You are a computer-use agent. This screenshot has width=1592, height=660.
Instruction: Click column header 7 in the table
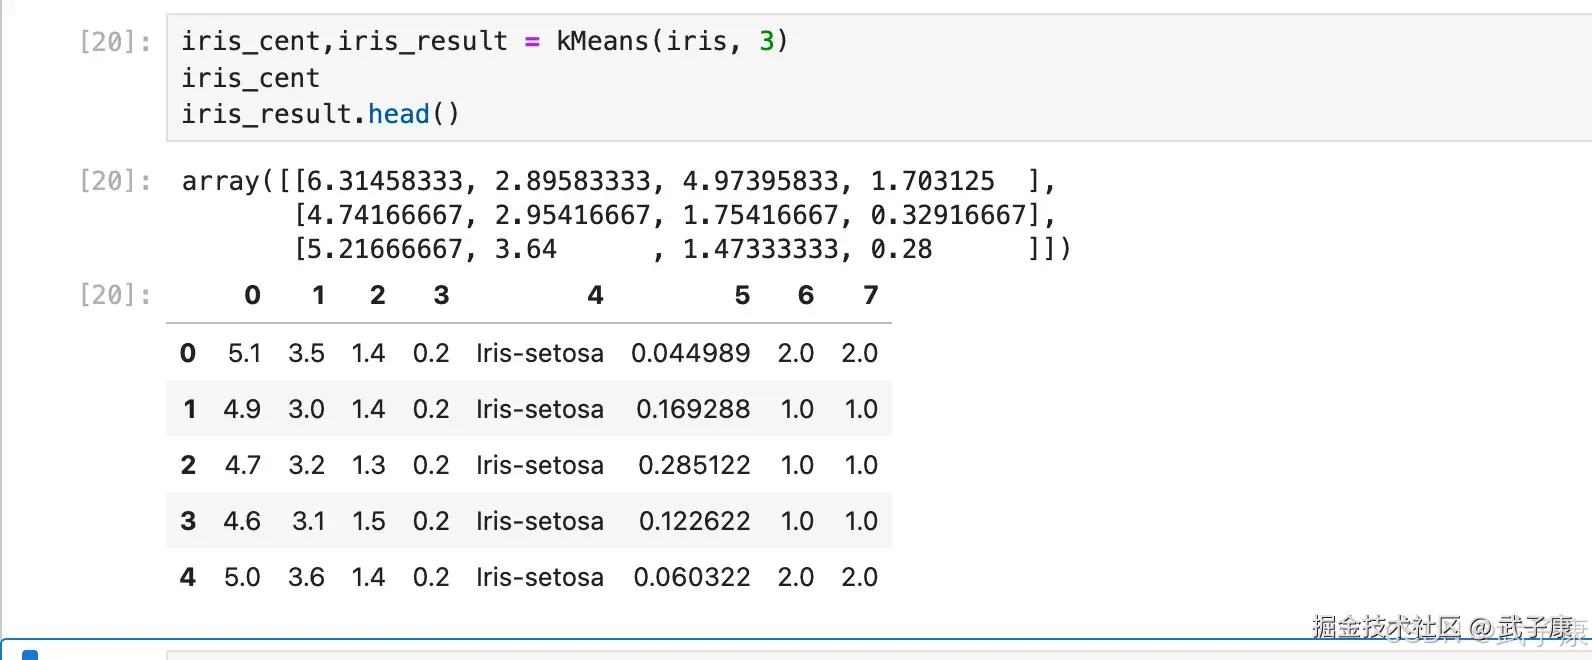(871, 295)
